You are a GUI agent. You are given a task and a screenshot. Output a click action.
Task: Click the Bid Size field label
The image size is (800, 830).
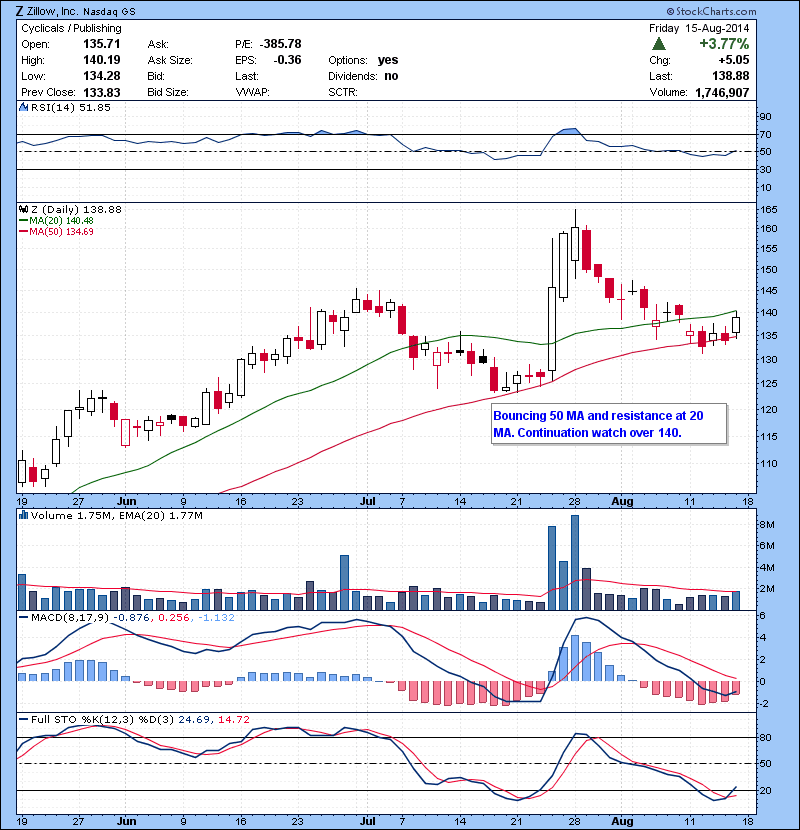pyautogui.click(x=168, y=92)
